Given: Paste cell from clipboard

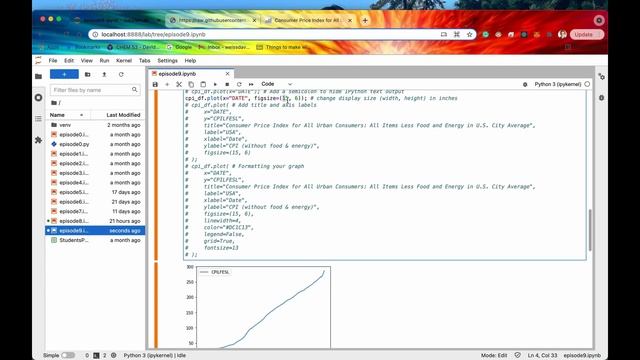Looking at the screenshot, I should [203, 84].
